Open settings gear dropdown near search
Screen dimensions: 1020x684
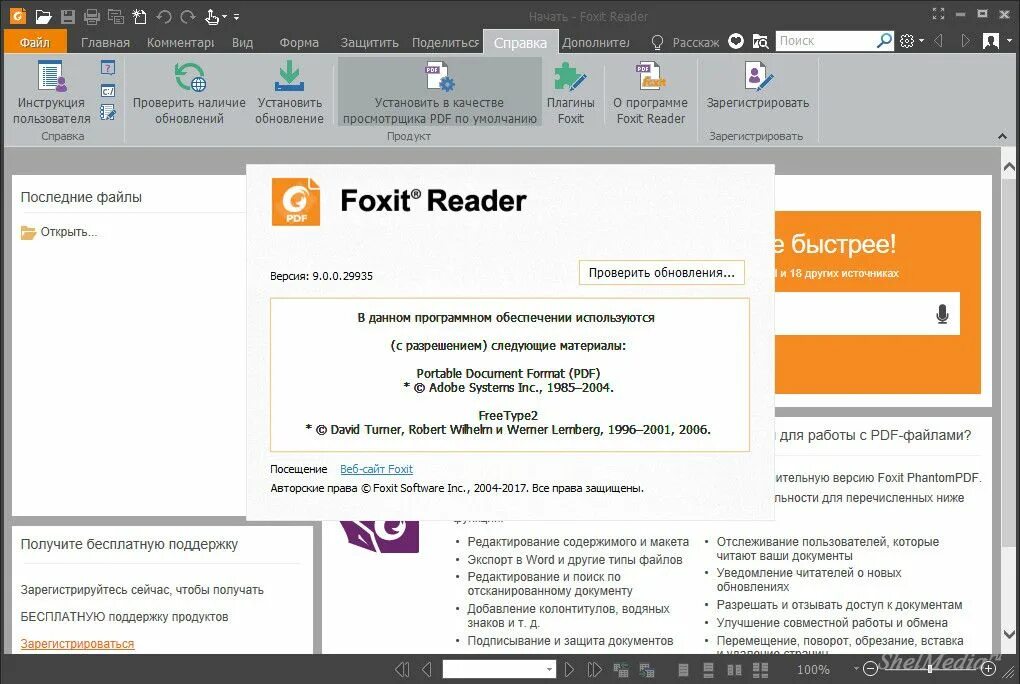(921, 41)
